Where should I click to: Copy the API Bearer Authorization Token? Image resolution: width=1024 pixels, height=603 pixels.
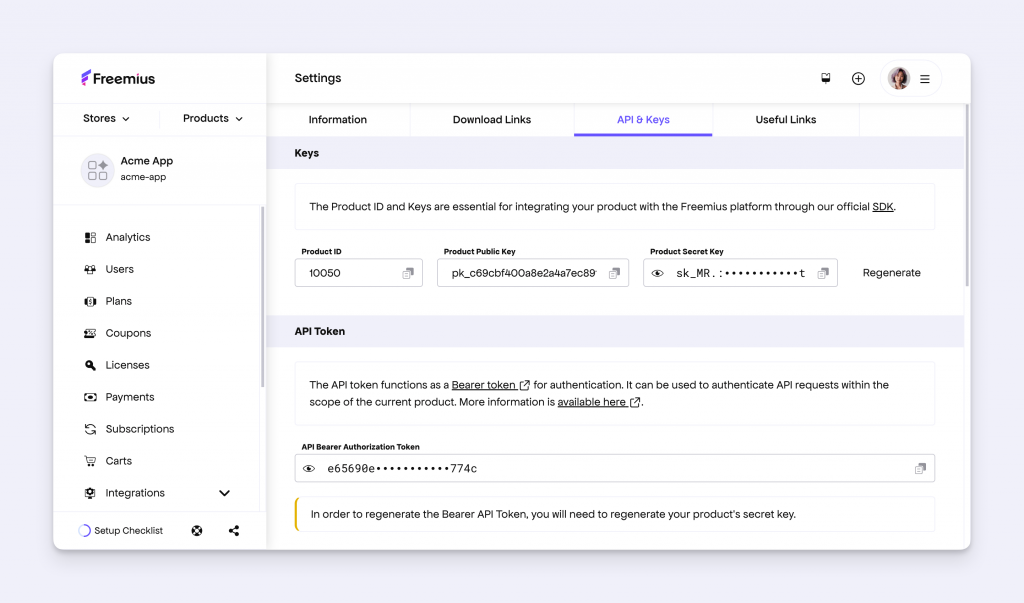[x=920, y=468]
